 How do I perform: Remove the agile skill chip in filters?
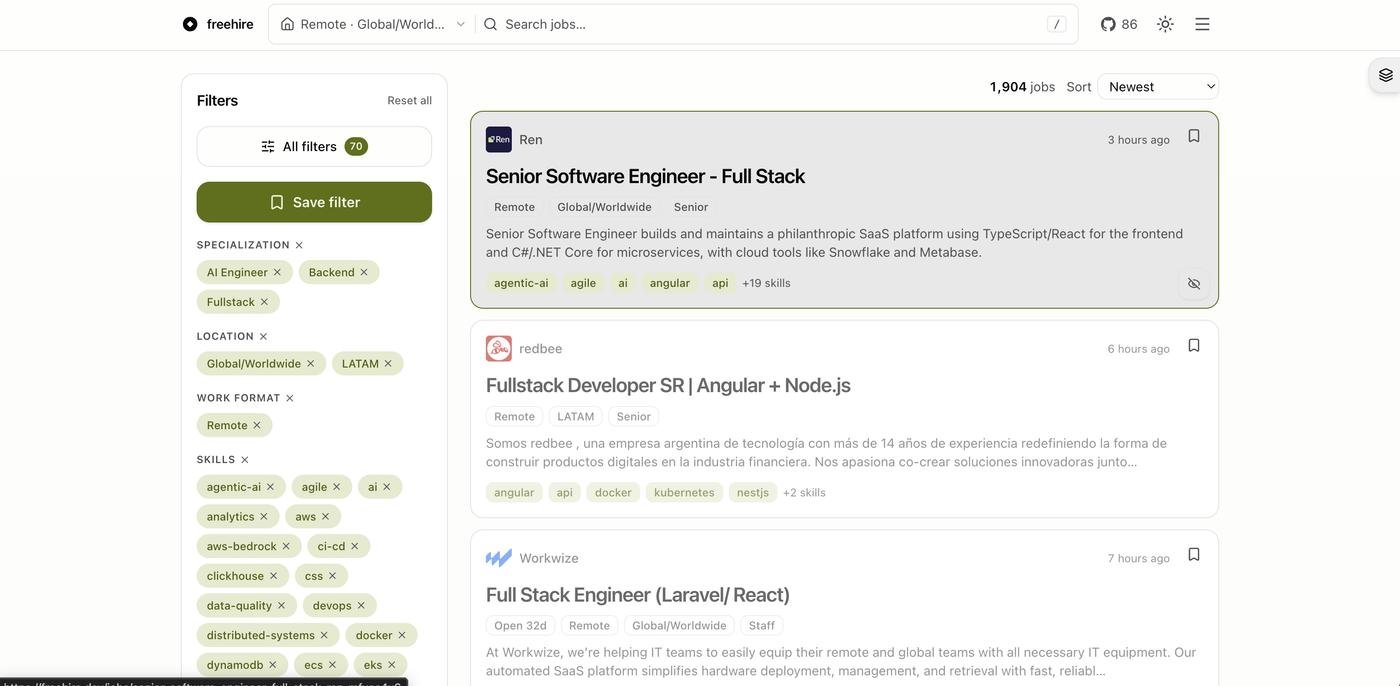click(x=337, y=487)
